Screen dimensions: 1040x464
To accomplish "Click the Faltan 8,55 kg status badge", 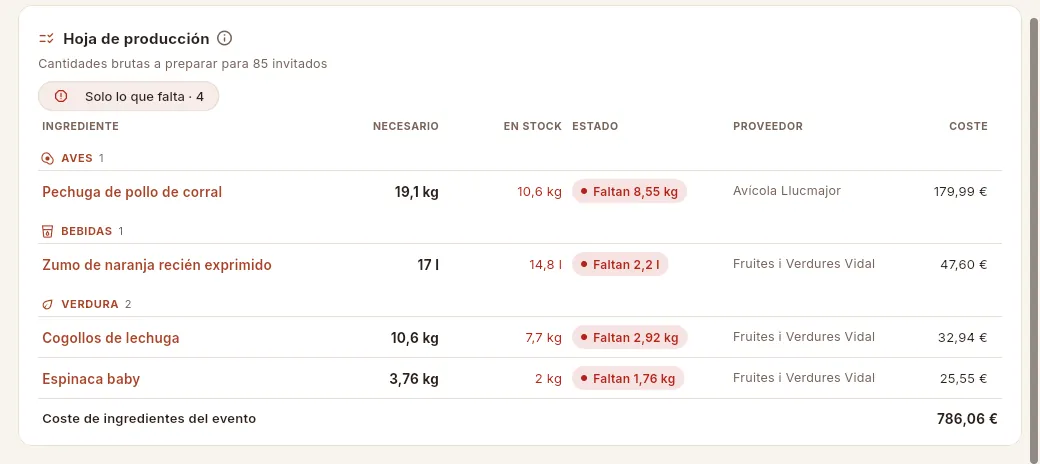I will pos(629,192).
